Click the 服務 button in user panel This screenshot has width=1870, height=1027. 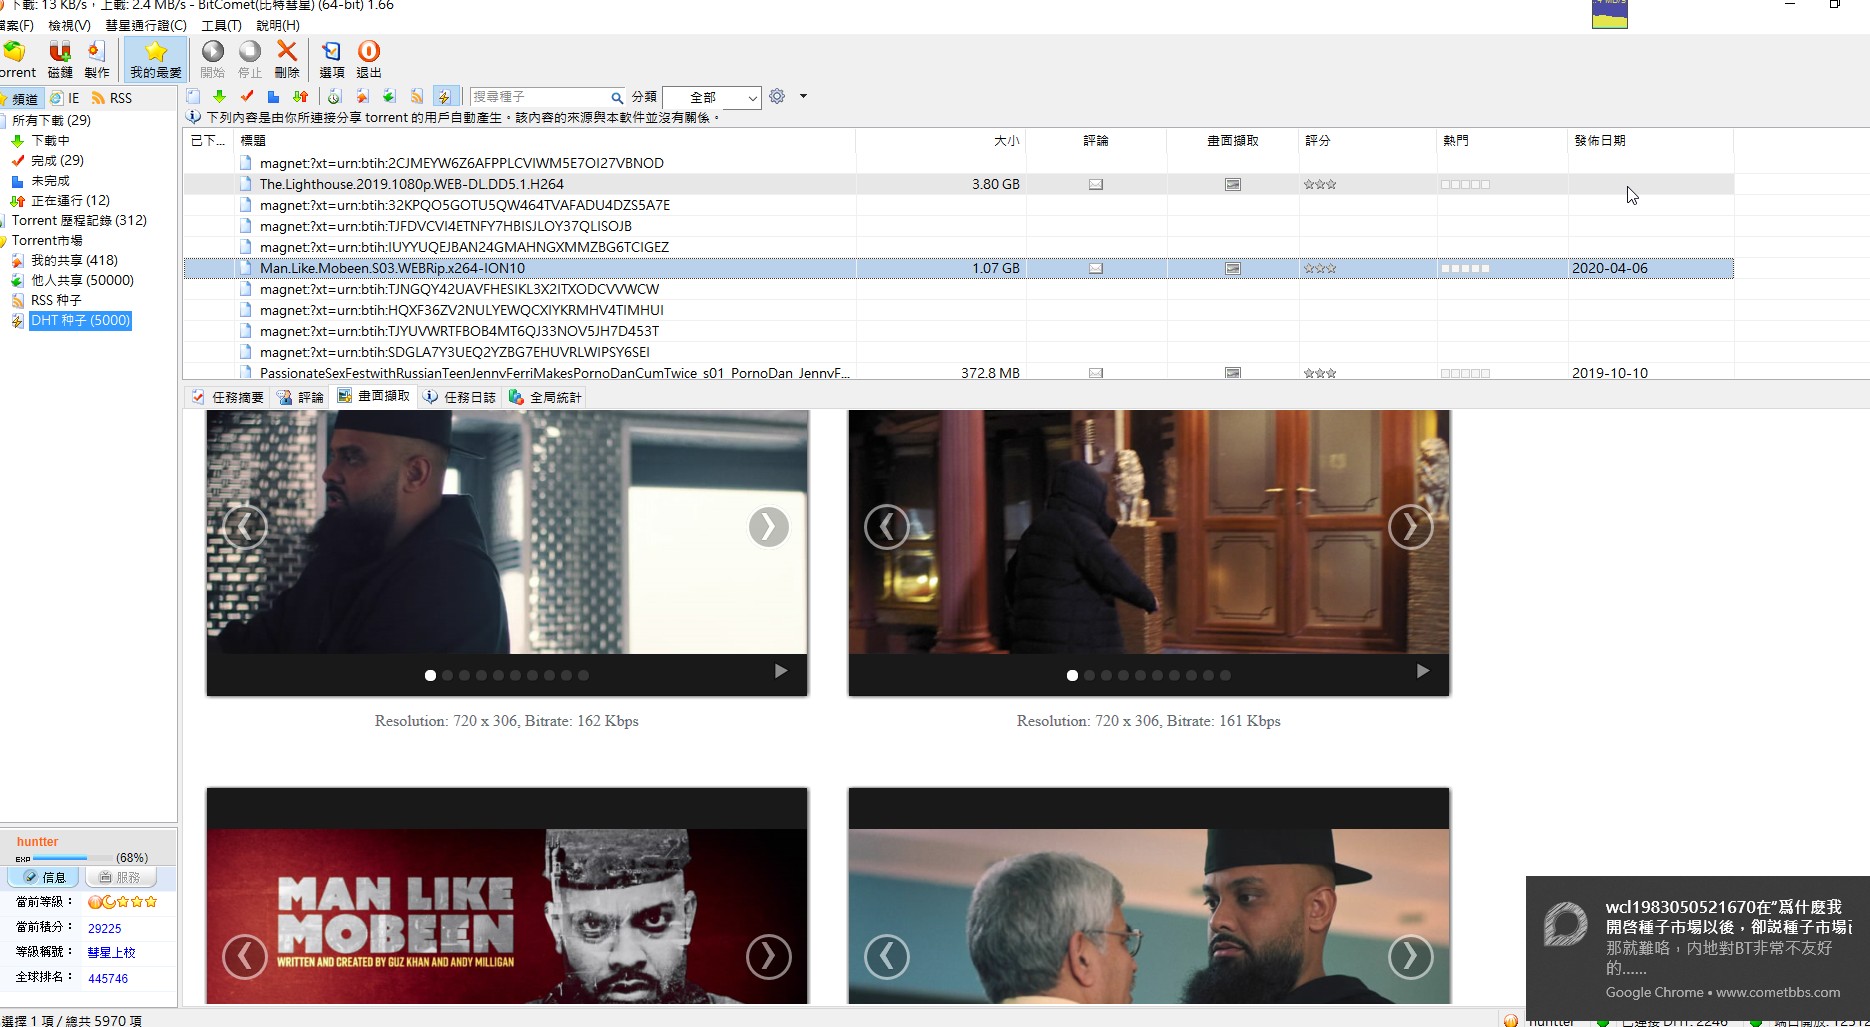(x=121, y=877)
